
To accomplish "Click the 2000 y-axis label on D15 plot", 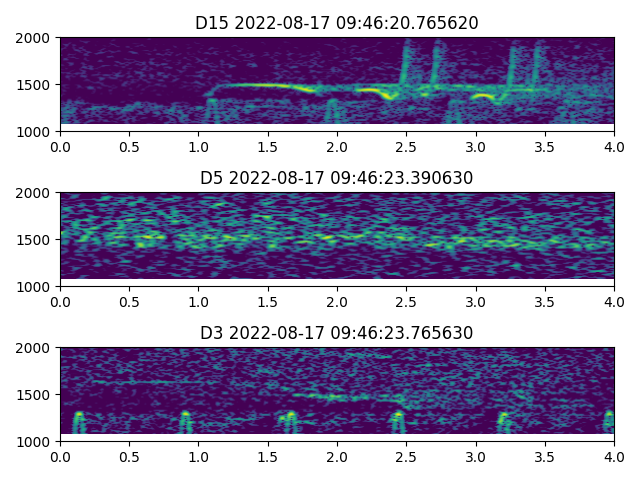I will tap(36, 38).
